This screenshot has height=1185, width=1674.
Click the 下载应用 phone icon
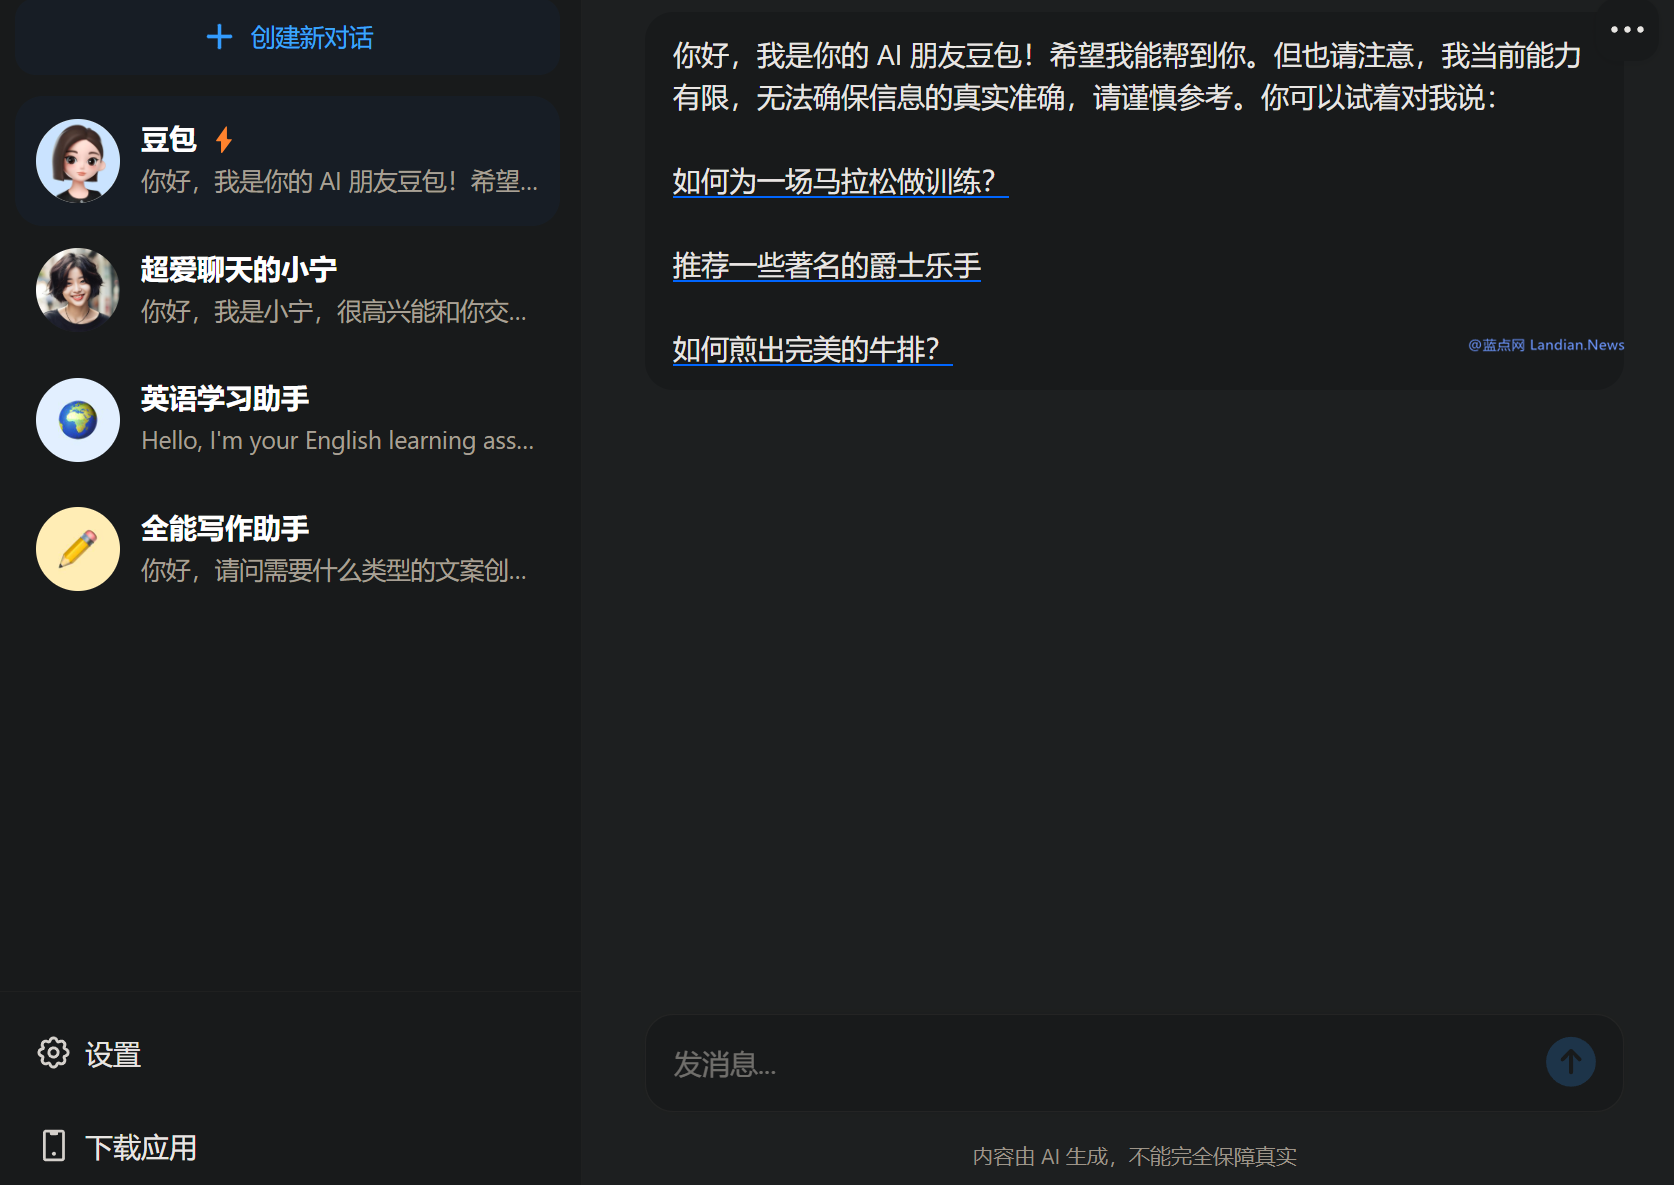pyautogui.click(x=53, y=1146)
